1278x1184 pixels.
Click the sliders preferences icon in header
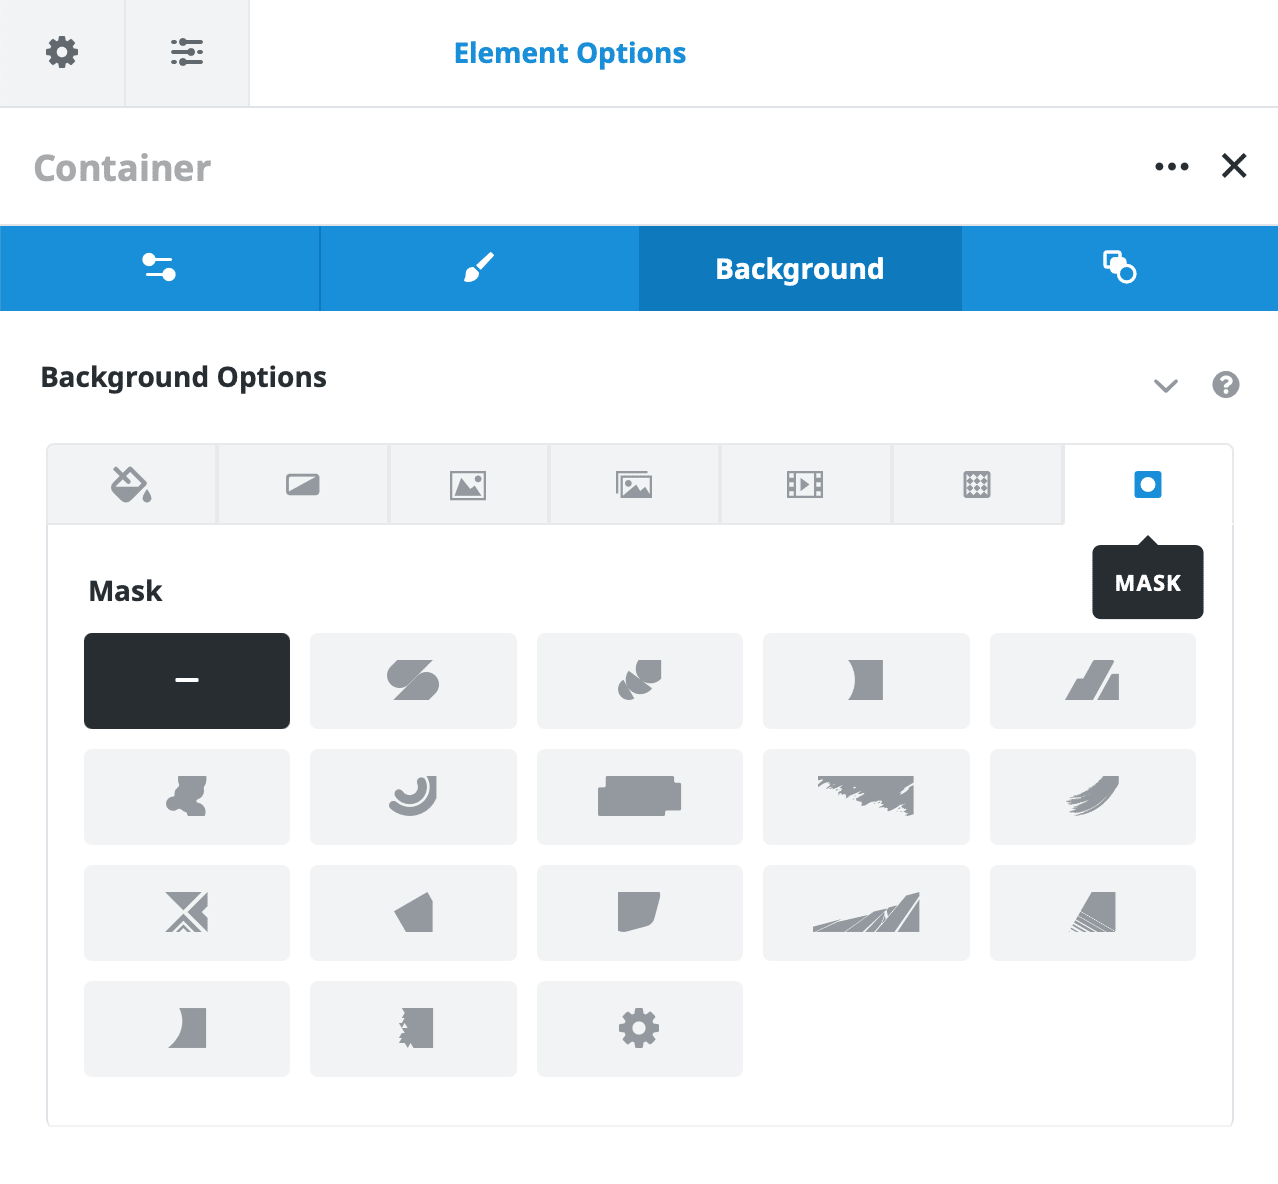click(x=187, y=52)
